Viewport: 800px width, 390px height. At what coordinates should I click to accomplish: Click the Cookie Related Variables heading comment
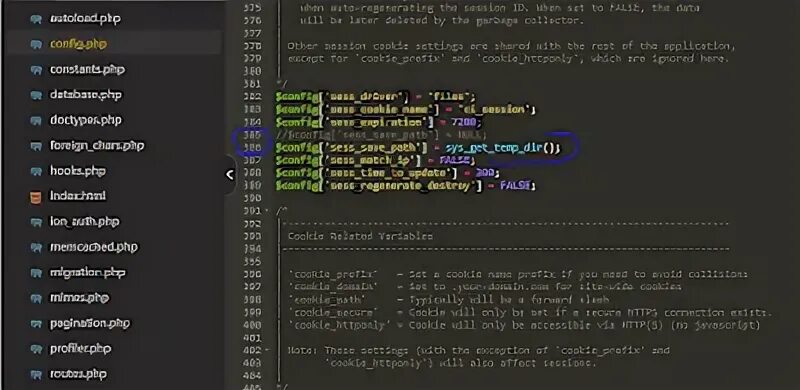coord(360,236)
